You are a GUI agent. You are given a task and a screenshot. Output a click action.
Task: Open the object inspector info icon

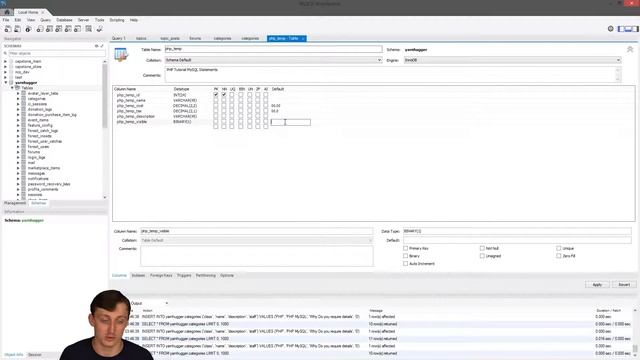[28, 29]
